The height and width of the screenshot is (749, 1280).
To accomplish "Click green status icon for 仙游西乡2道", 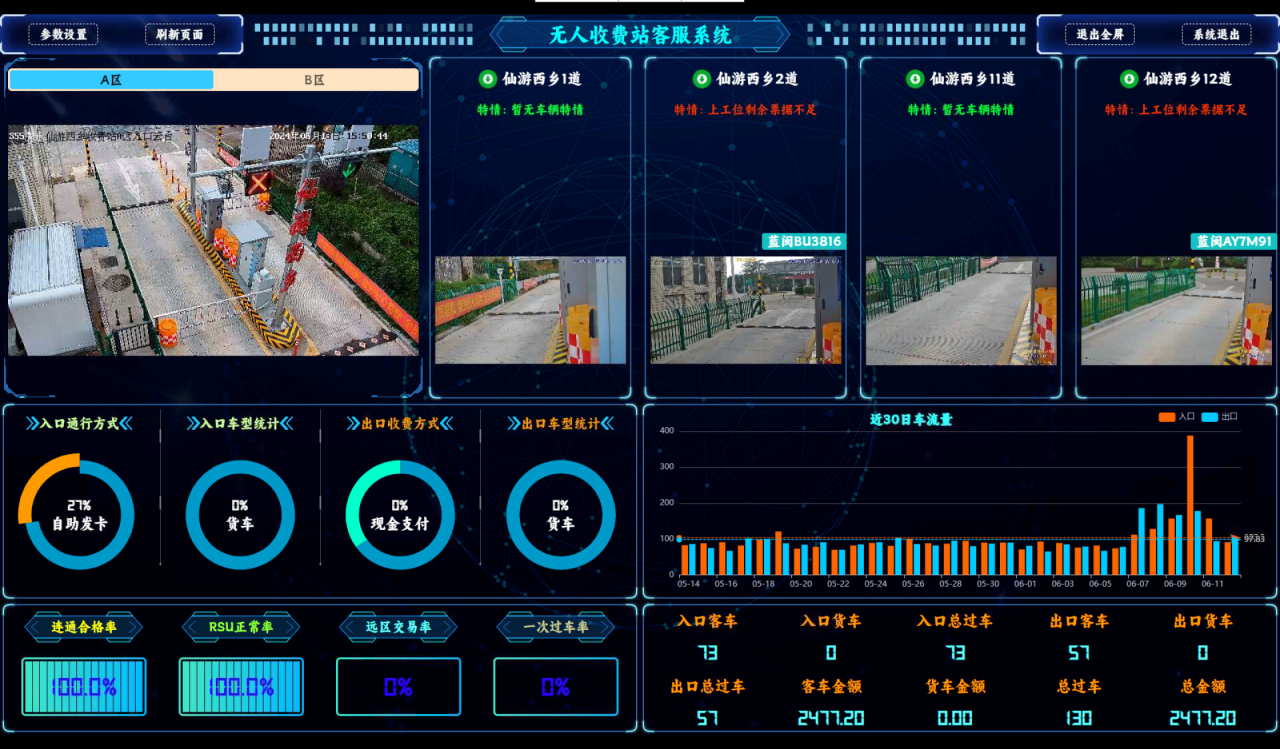I will point(702,79).
